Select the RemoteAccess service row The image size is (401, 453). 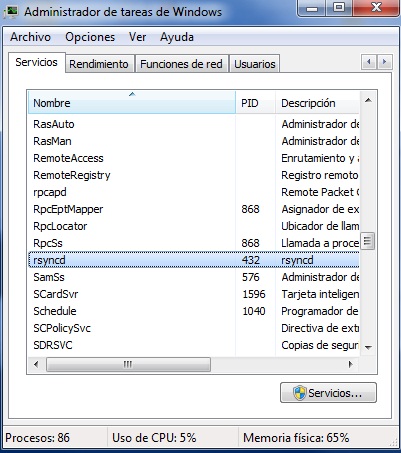tap(194, 158)
